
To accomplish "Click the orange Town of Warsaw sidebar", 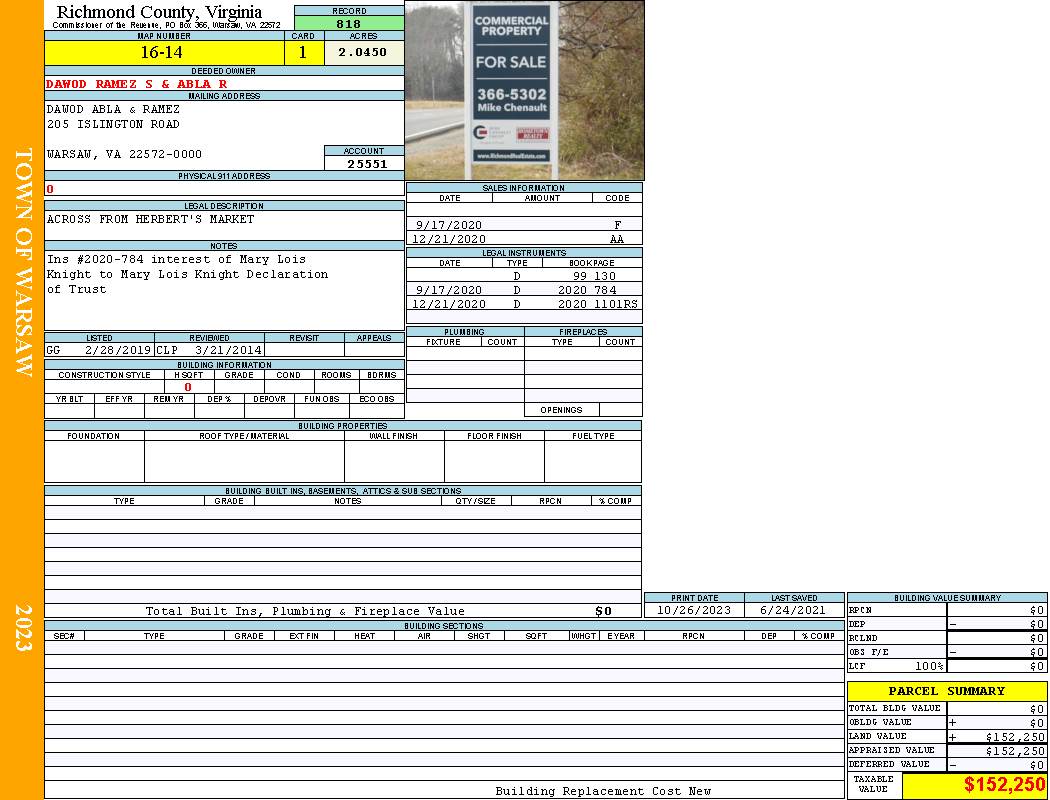I will [22, 400].
